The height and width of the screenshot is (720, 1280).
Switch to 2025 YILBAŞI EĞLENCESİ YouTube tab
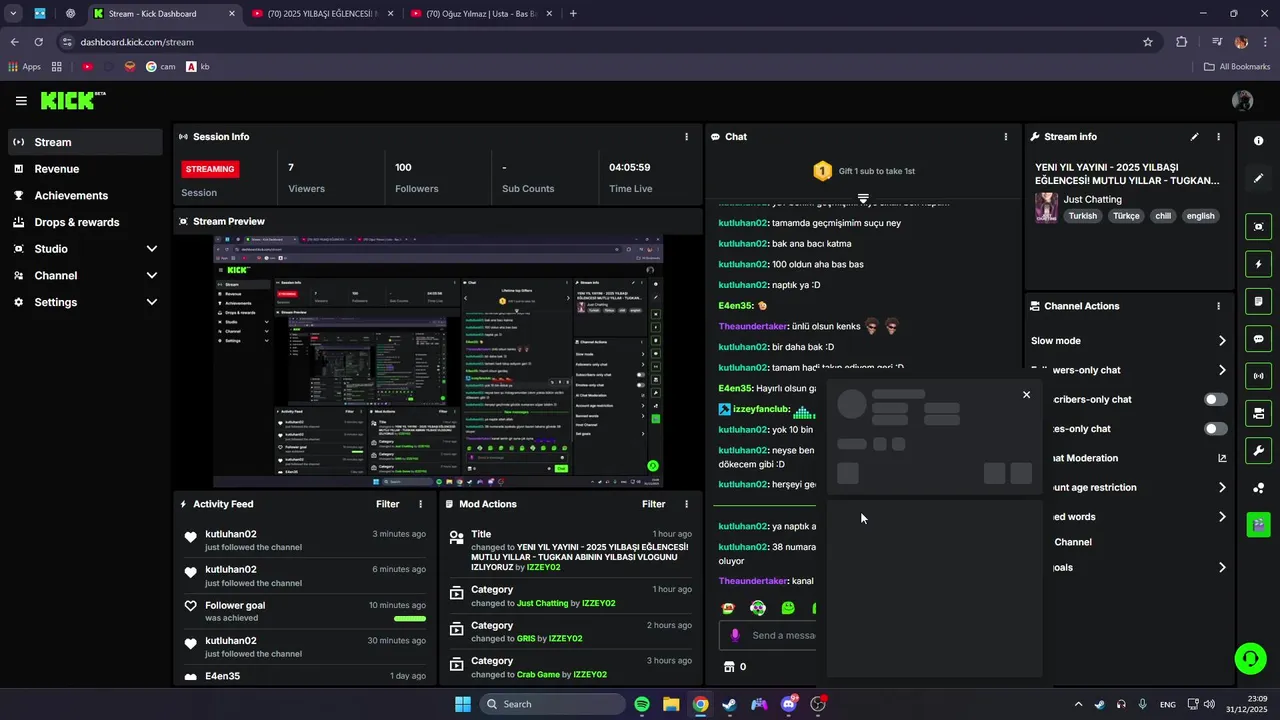pos(322,14)
